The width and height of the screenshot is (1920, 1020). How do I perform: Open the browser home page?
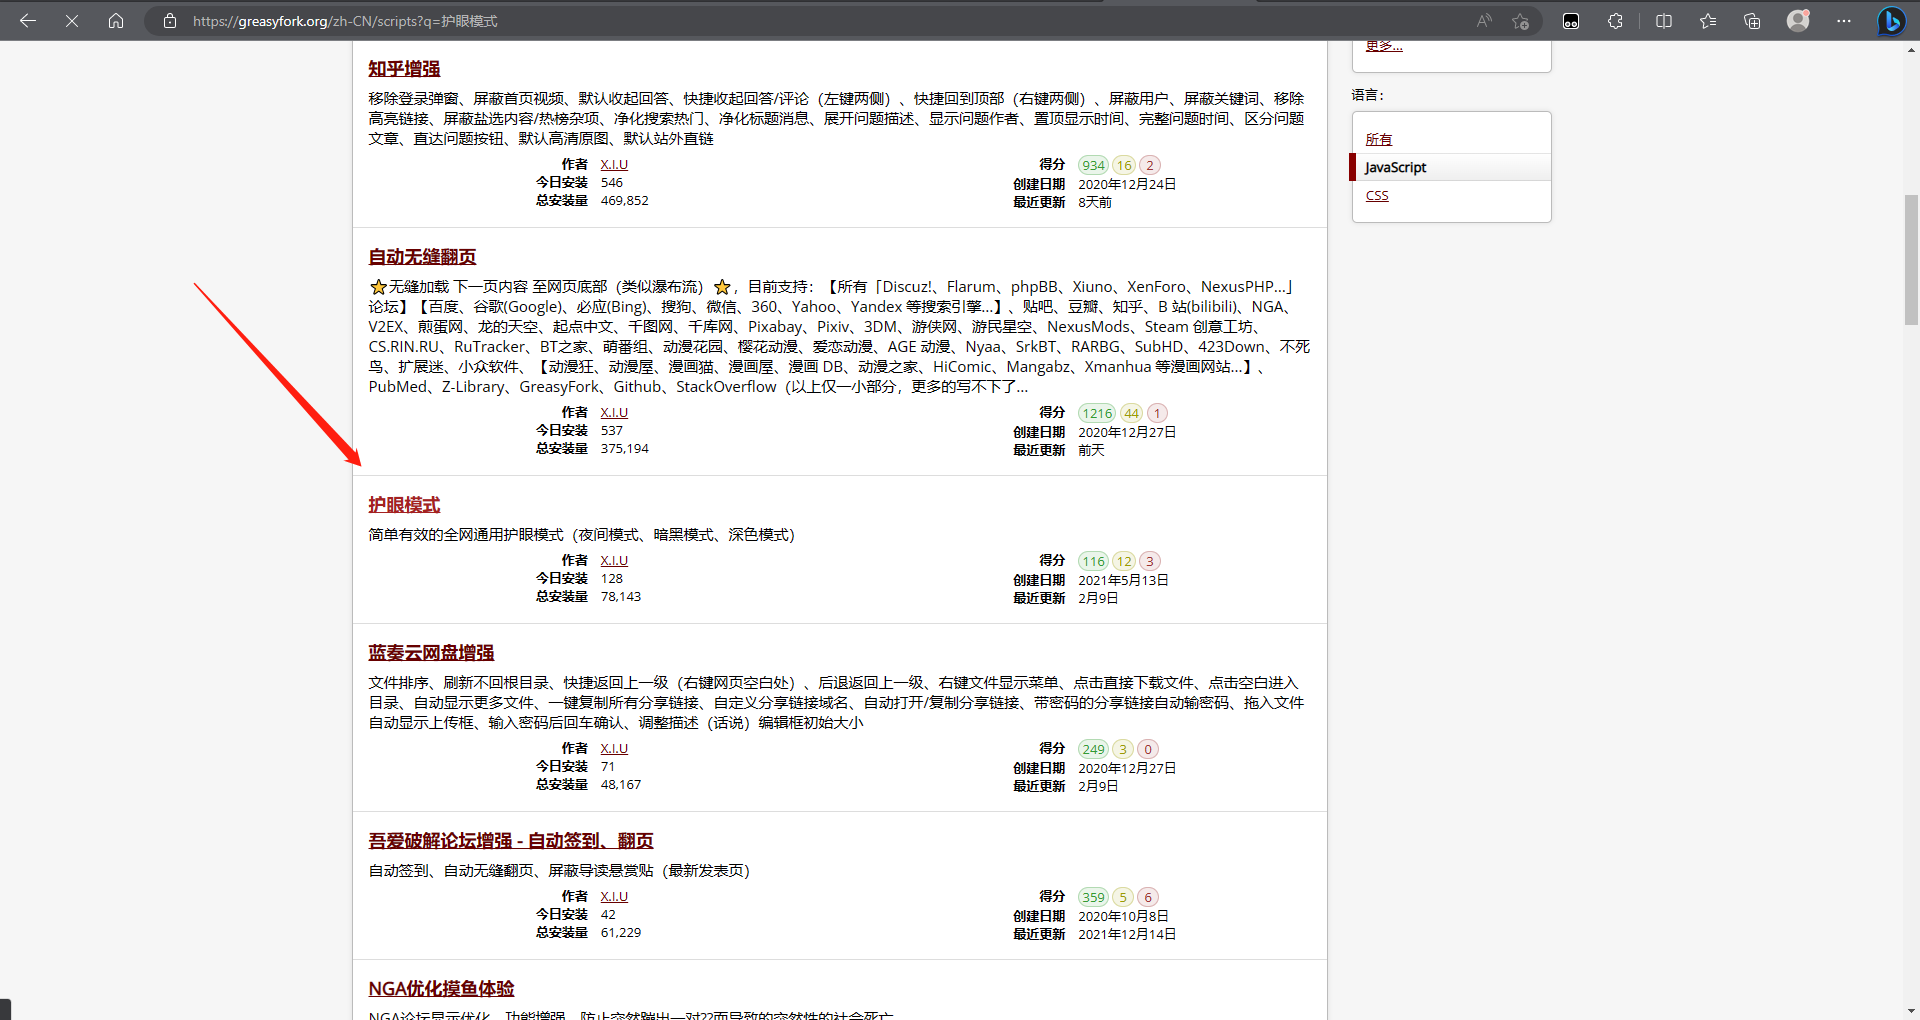click(116, 20)
